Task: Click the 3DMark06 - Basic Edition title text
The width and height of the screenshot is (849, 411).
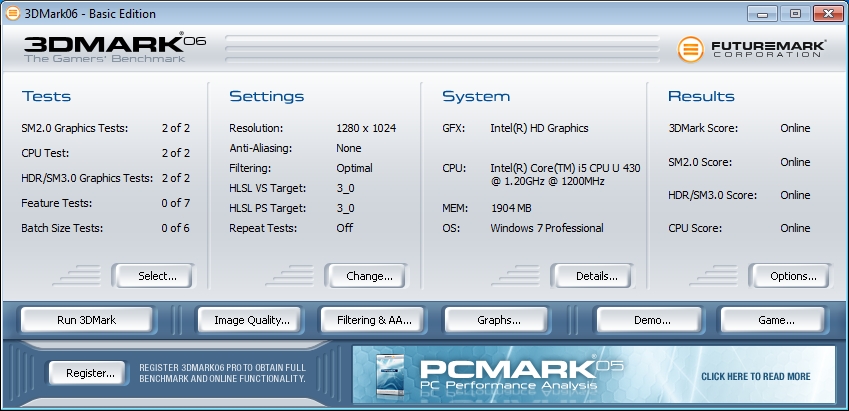Action: 90,14
